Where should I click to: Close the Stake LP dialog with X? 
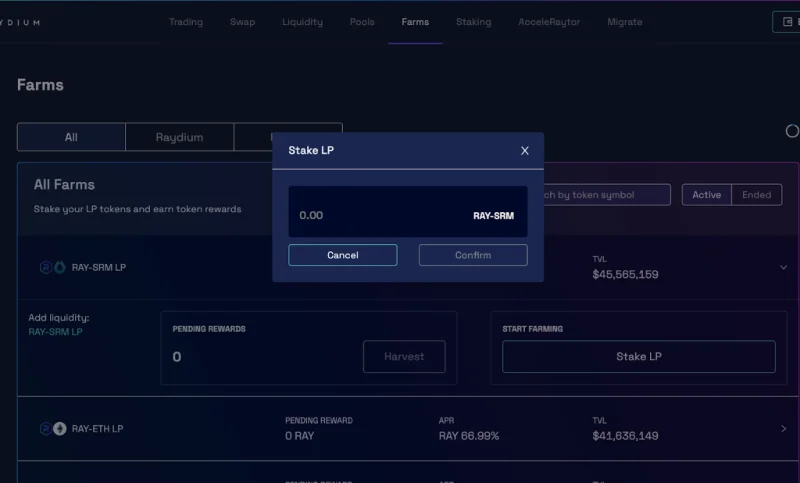click(x=524, y=150)
